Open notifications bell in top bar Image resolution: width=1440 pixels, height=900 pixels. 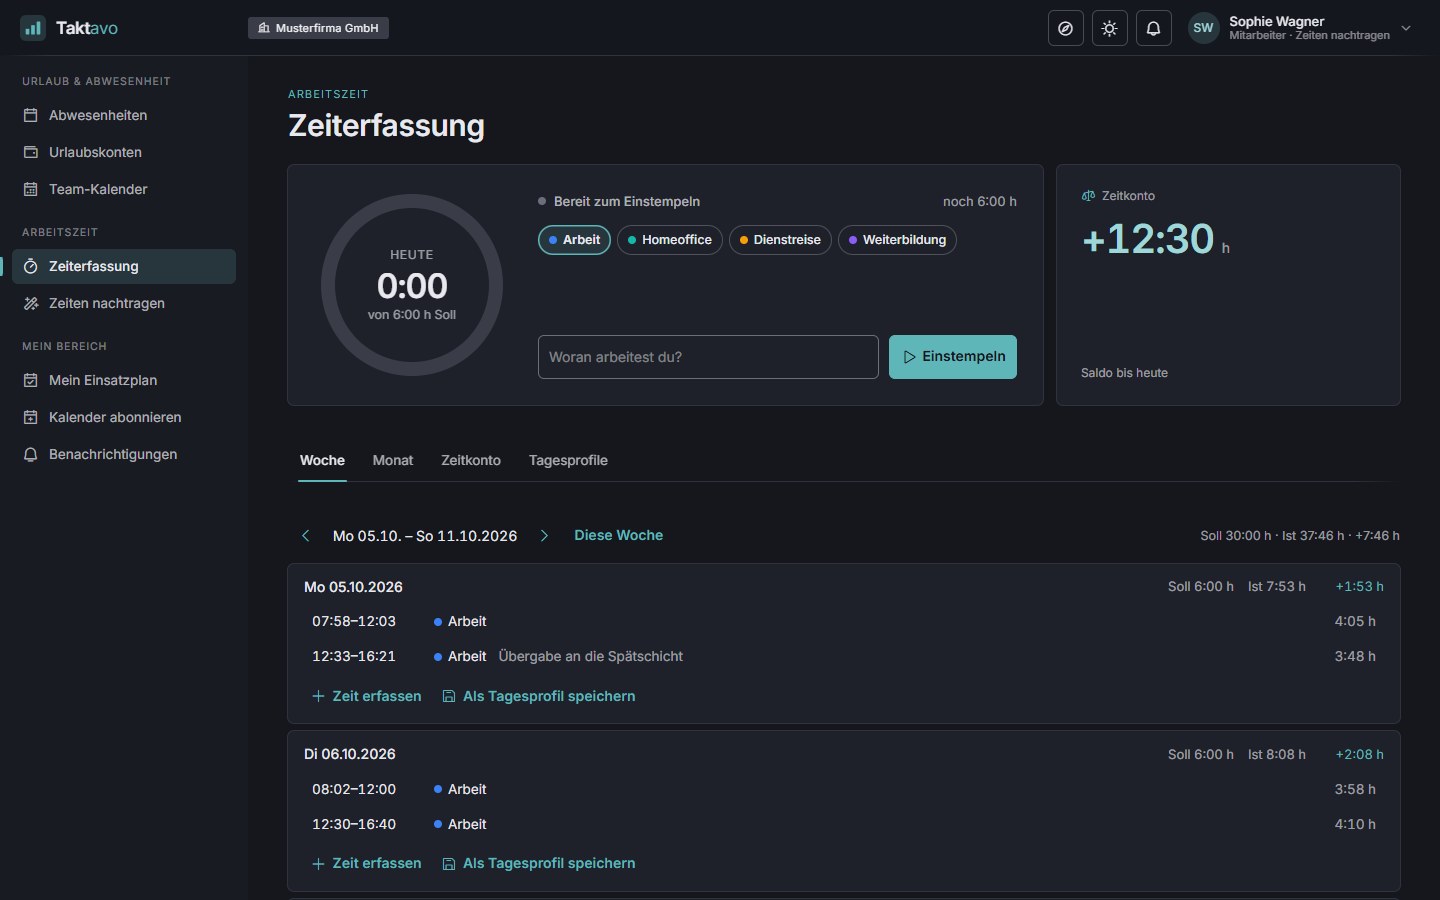(x=1154, y=28)
